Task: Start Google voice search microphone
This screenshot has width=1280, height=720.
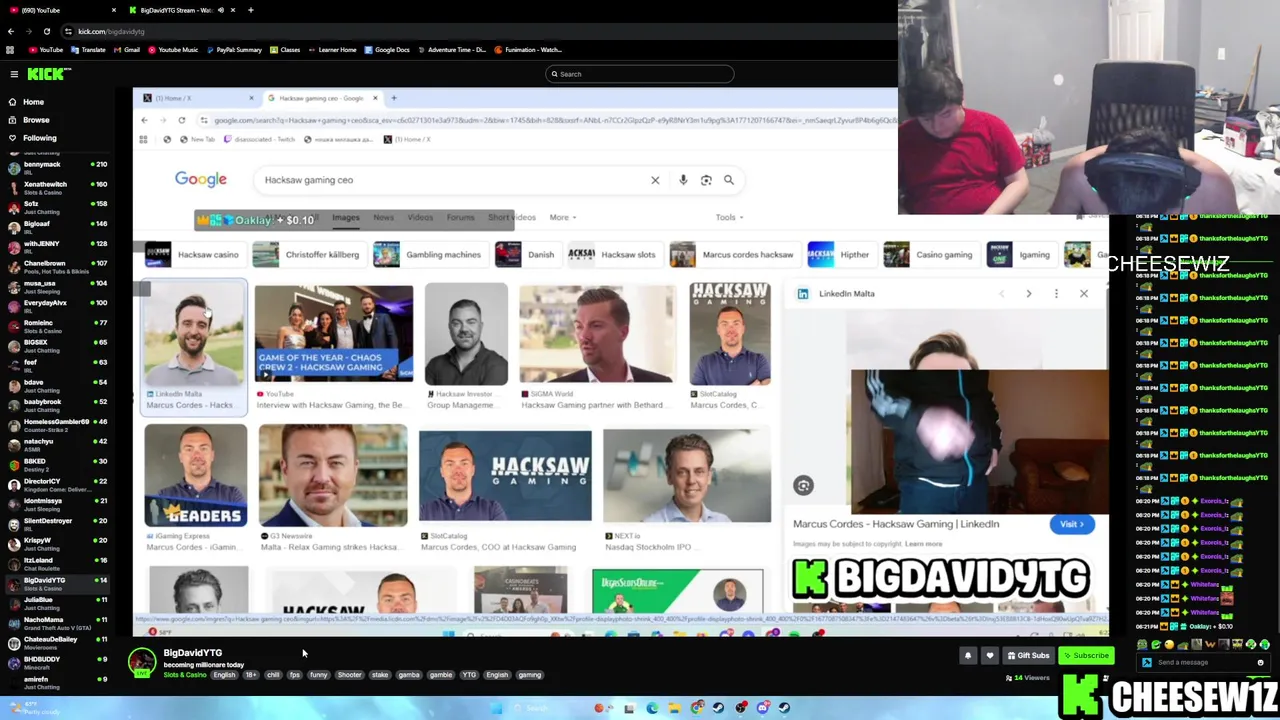Action: point(683,180)
